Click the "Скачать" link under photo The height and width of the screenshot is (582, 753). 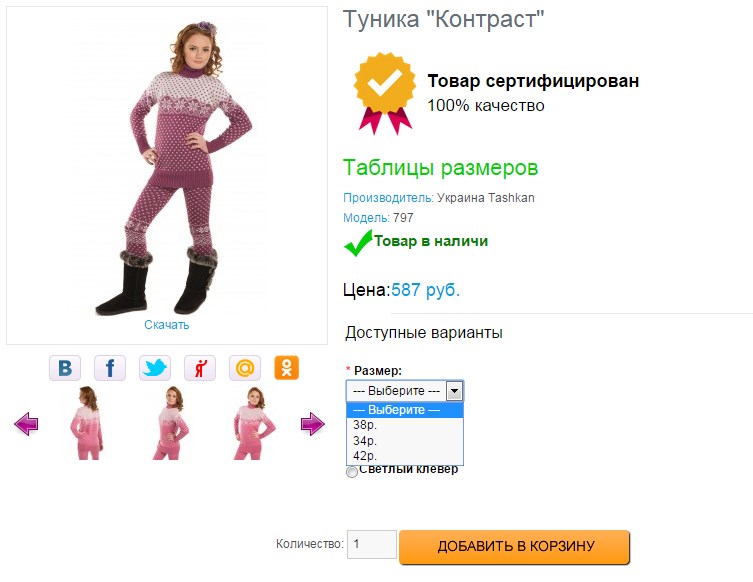point(166,325)
